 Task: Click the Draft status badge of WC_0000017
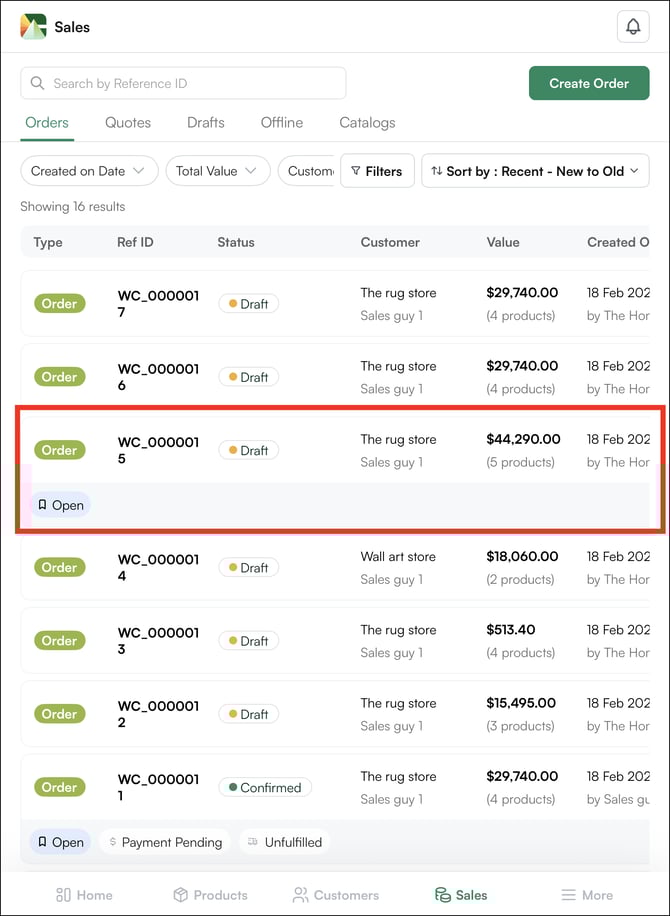click(248, 304)
